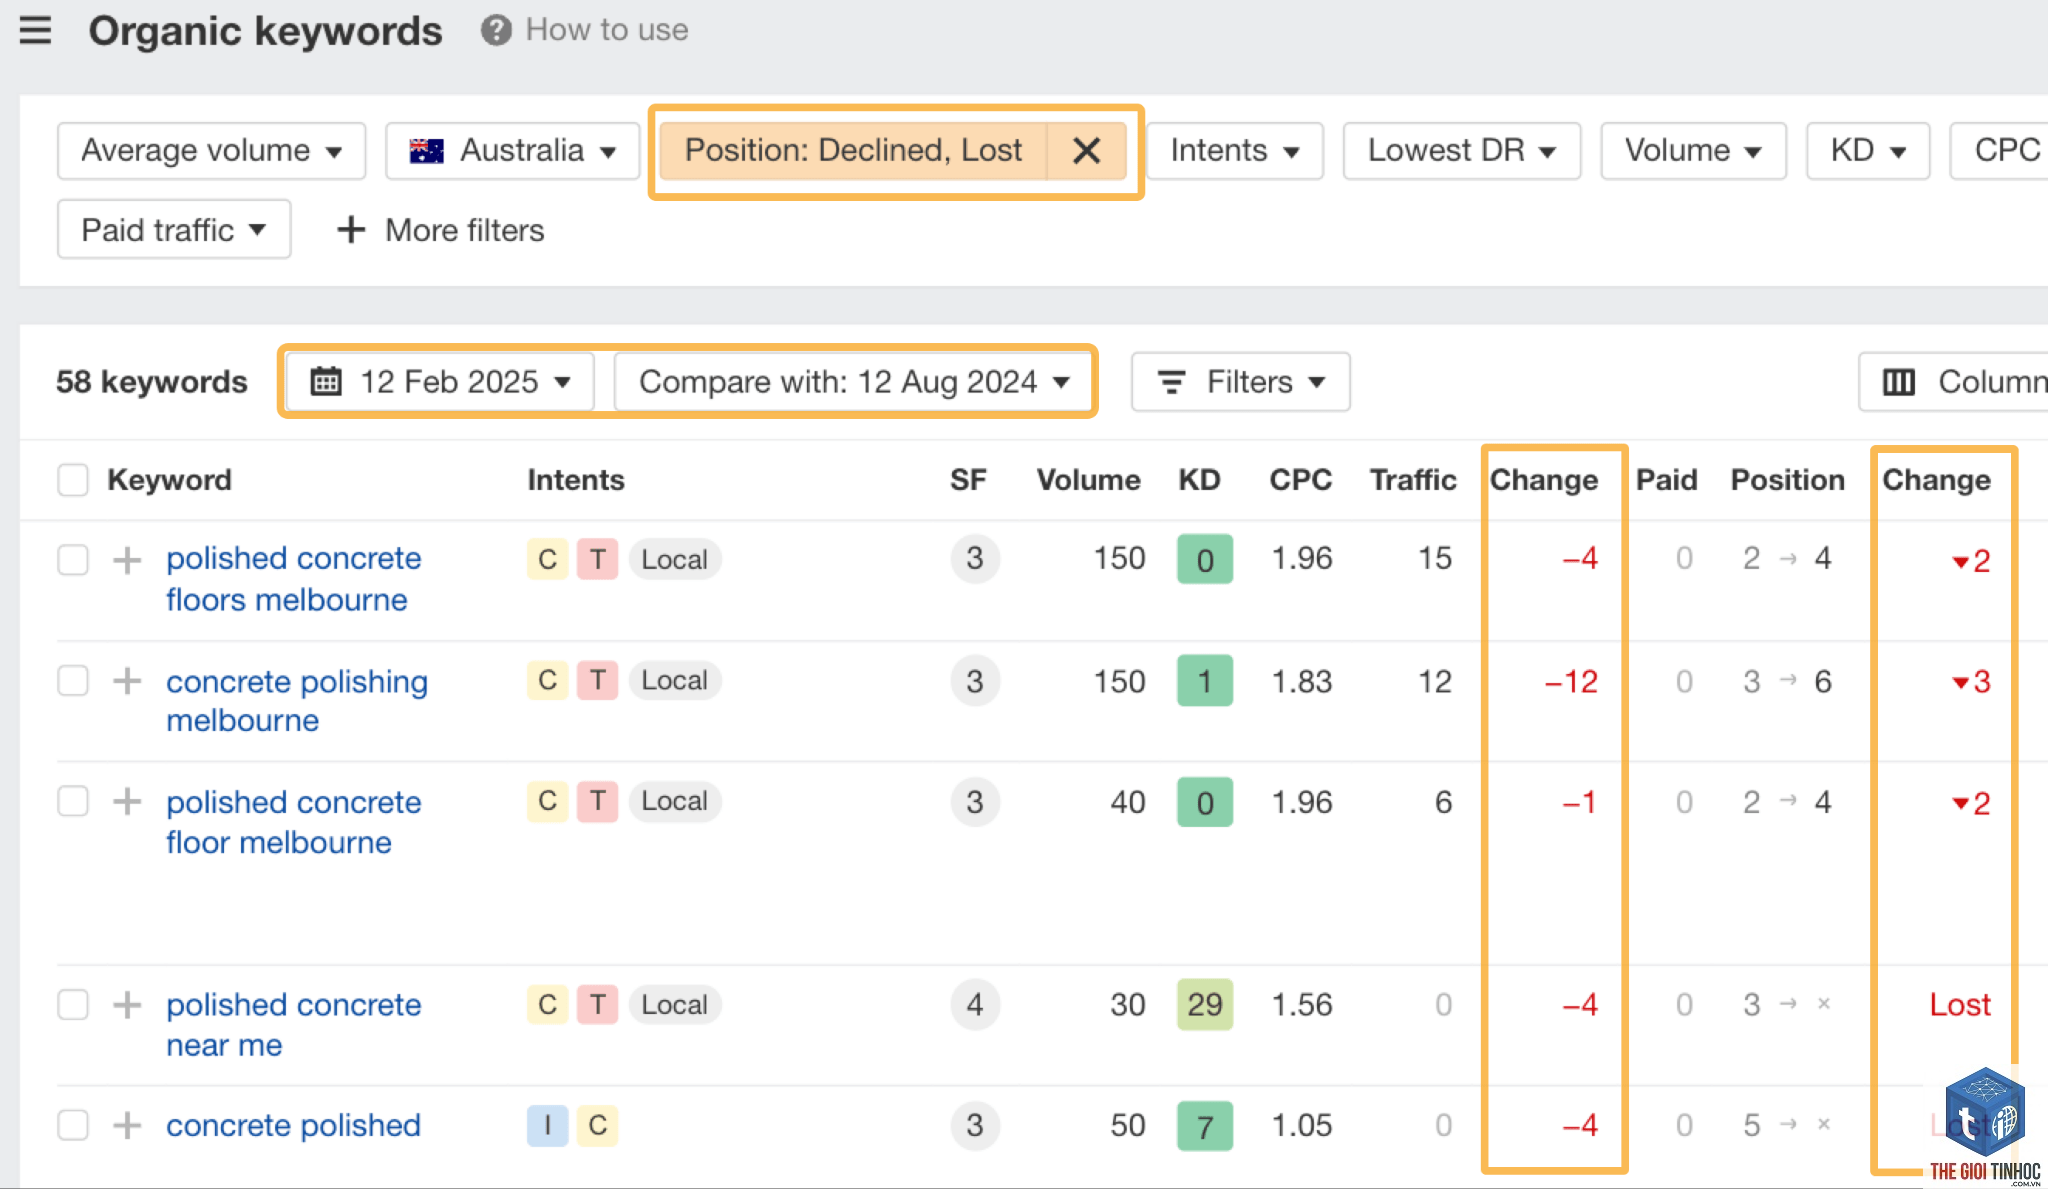The height and width of the screenshot is (1189, 2048).
Task: Open the CPC filter dropdown
Action: (x=2000, y=151)
